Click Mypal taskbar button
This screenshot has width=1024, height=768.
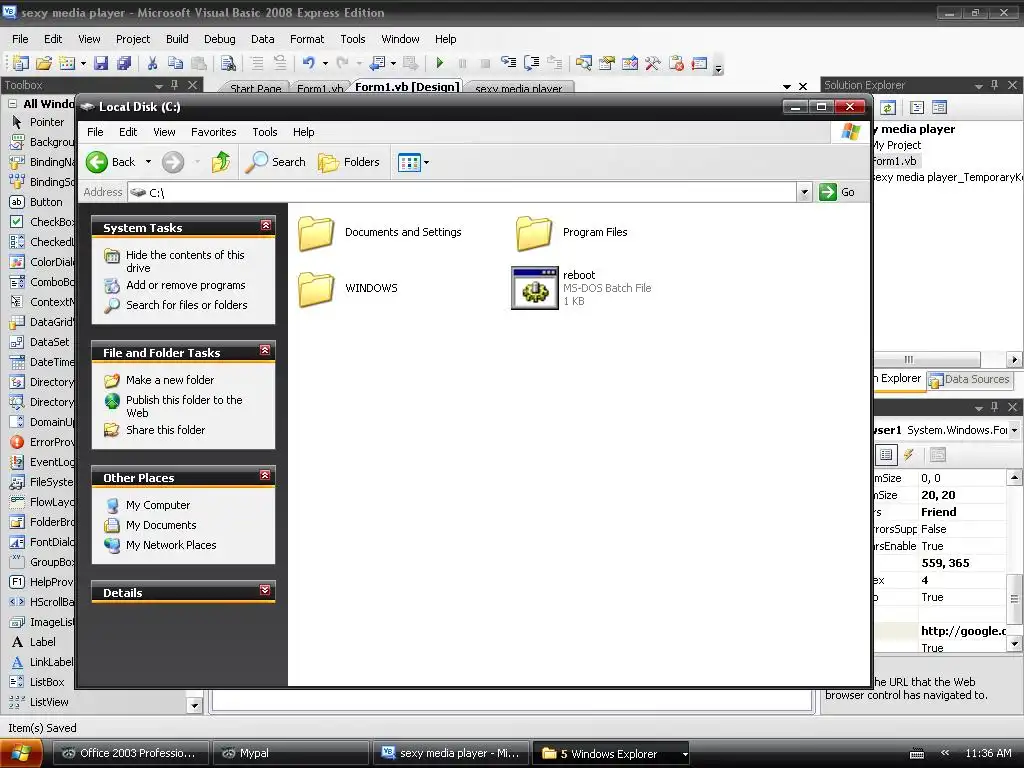pos(290,754)
